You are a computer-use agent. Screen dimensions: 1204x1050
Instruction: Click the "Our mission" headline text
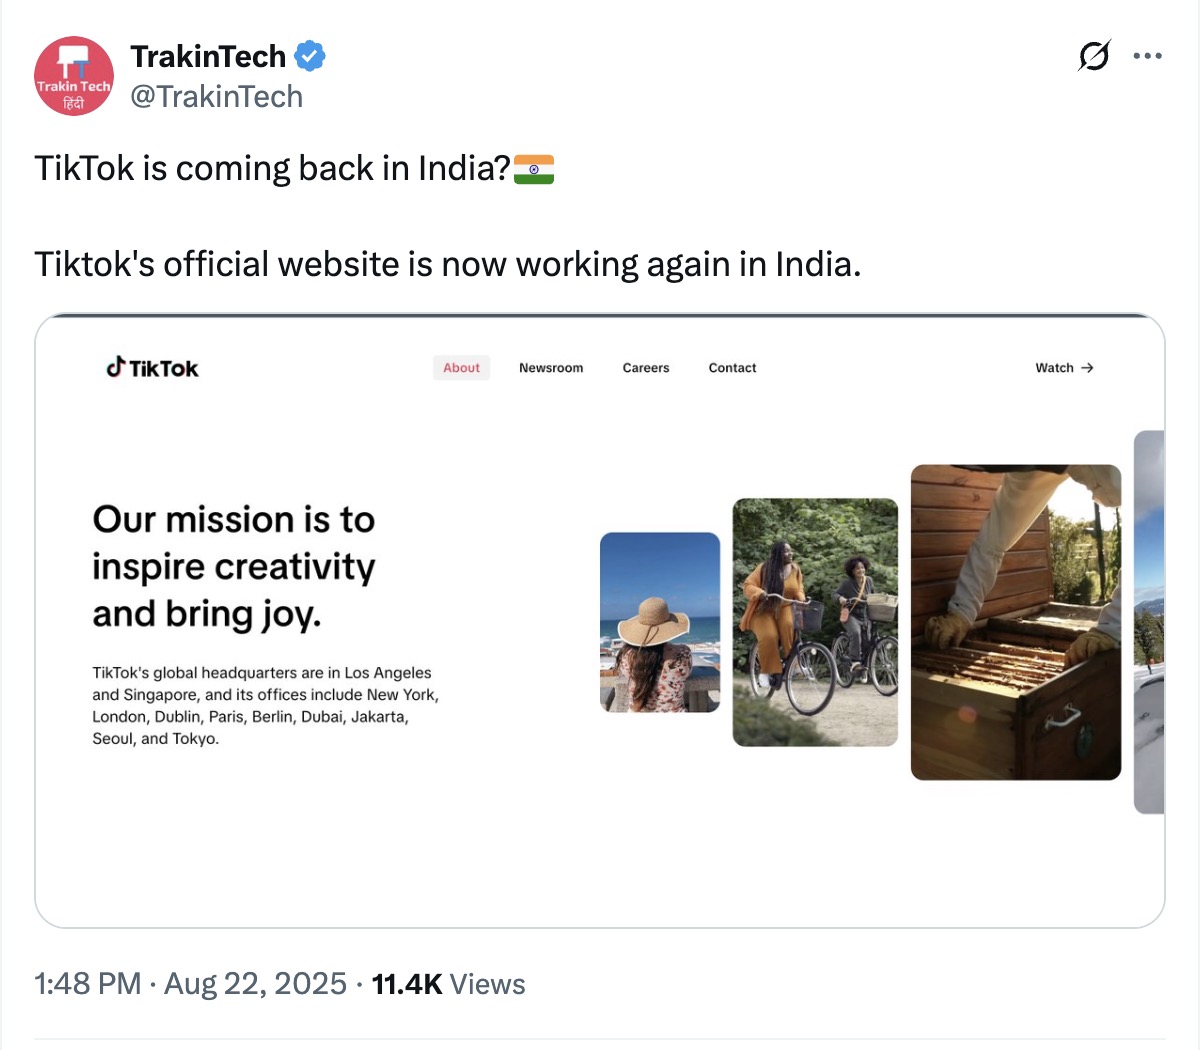click(x=234, y=566)
